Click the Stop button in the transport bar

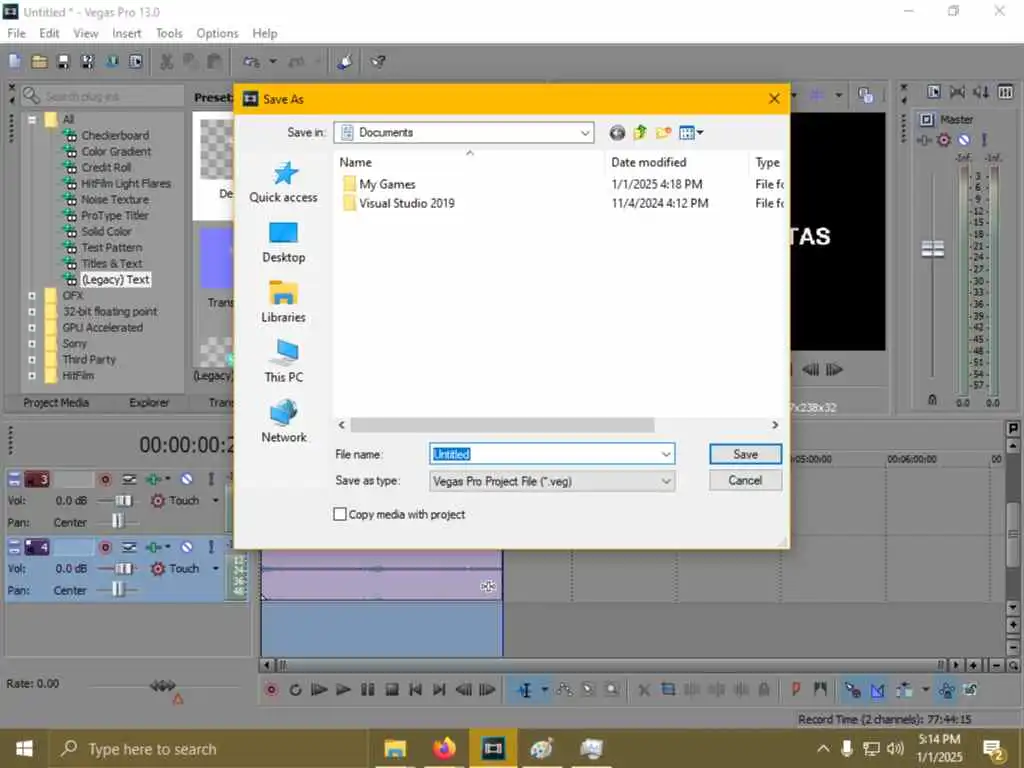point(392,690)
